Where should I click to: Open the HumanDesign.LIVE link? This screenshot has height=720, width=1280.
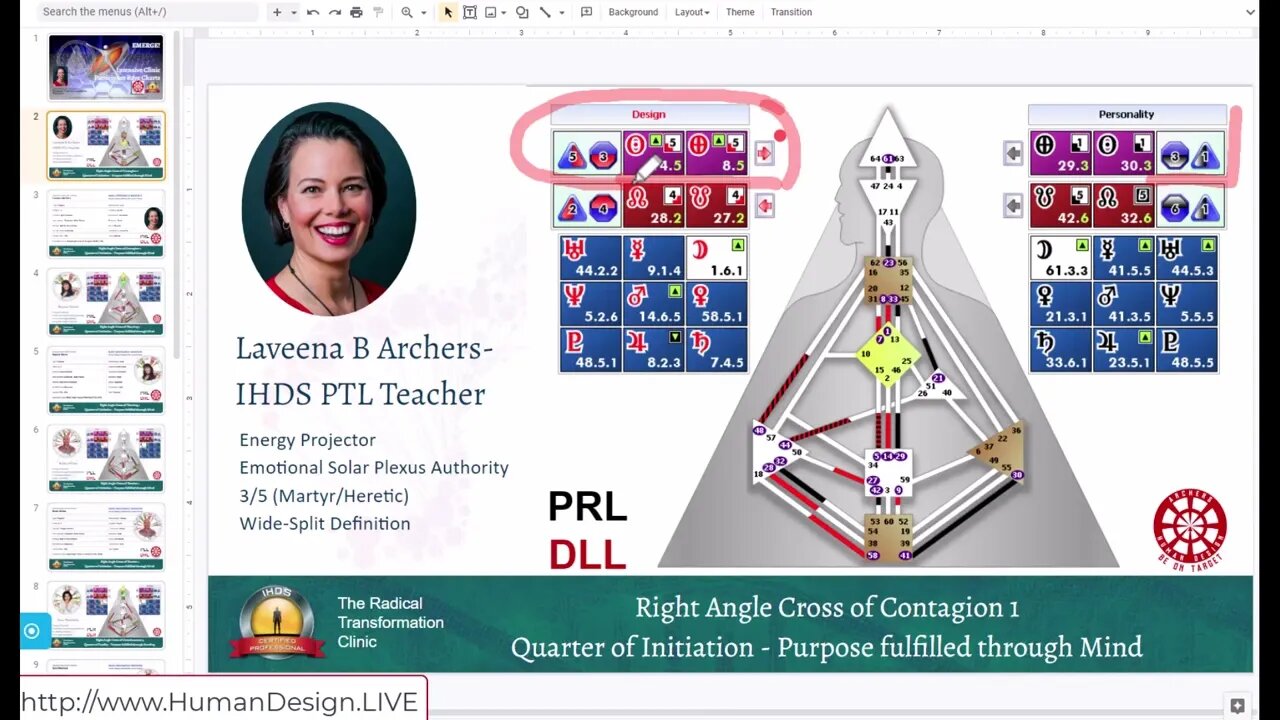[219, 702]
